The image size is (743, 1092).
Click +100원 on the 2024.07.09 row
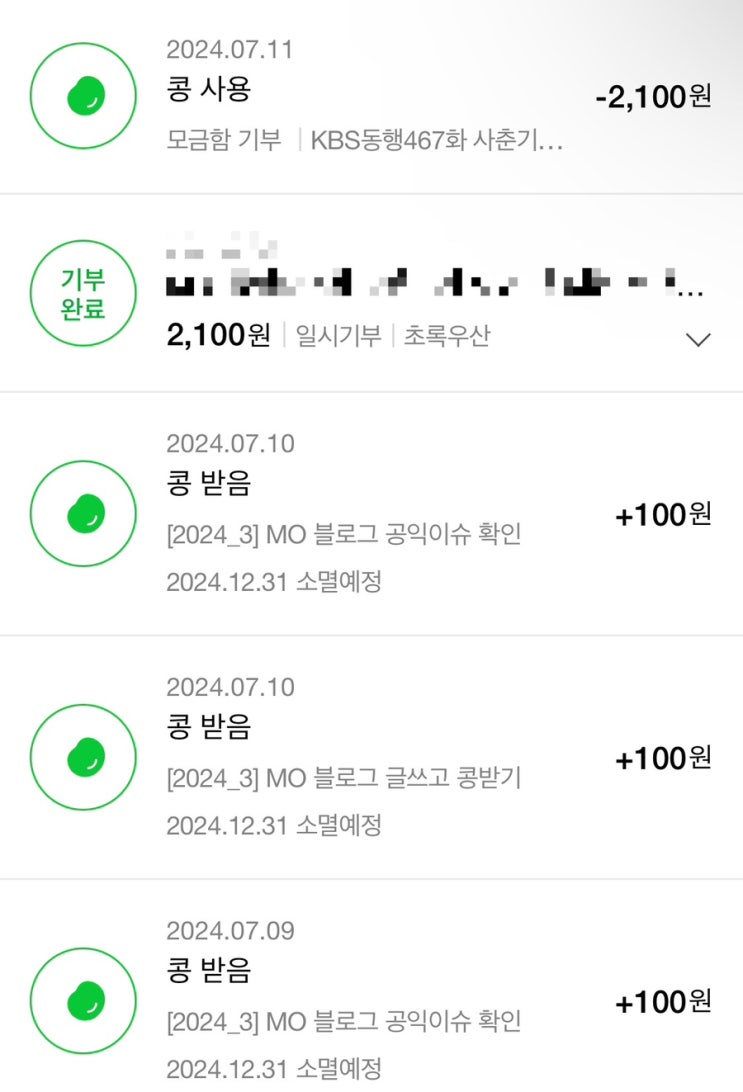click(x=663, y=1001)
